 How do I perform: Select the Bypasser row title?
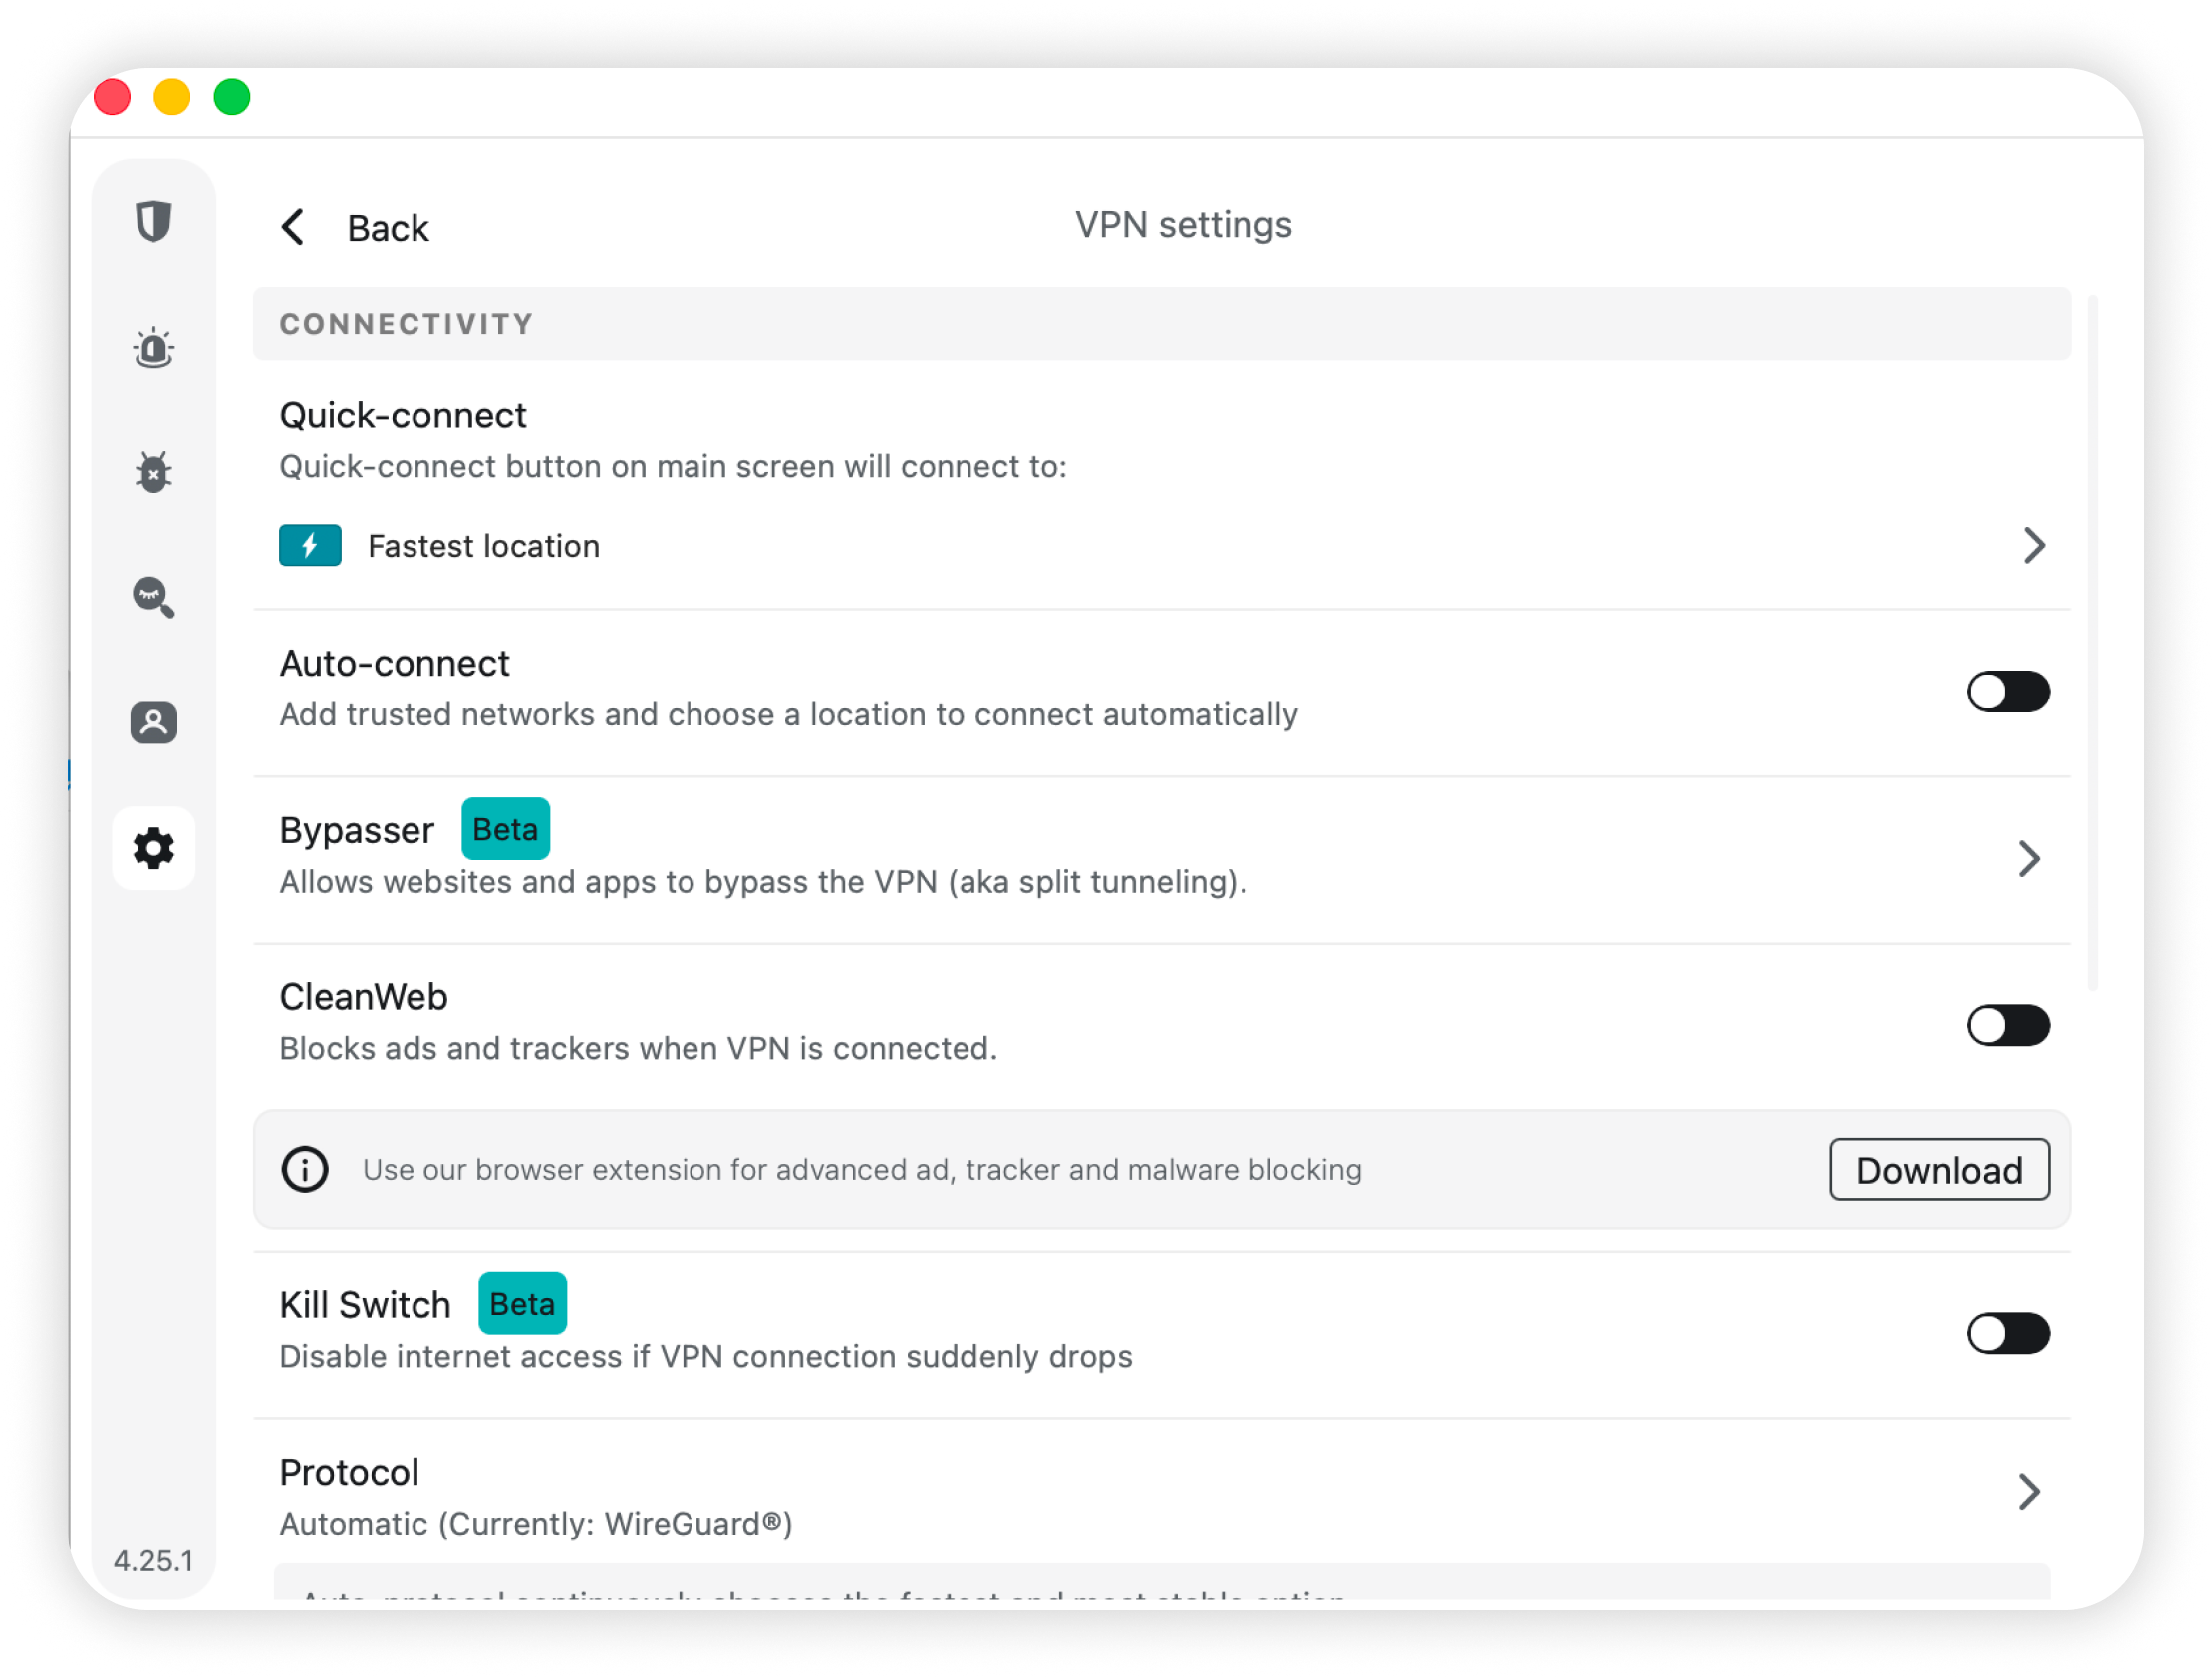pos(356,830)
